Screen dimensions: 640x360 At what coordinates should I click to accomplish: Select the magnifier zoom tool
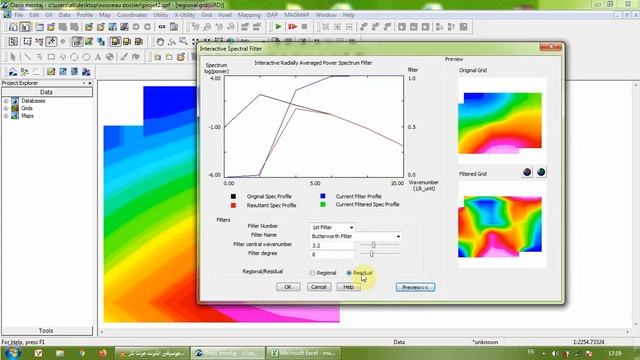(183, 42)
